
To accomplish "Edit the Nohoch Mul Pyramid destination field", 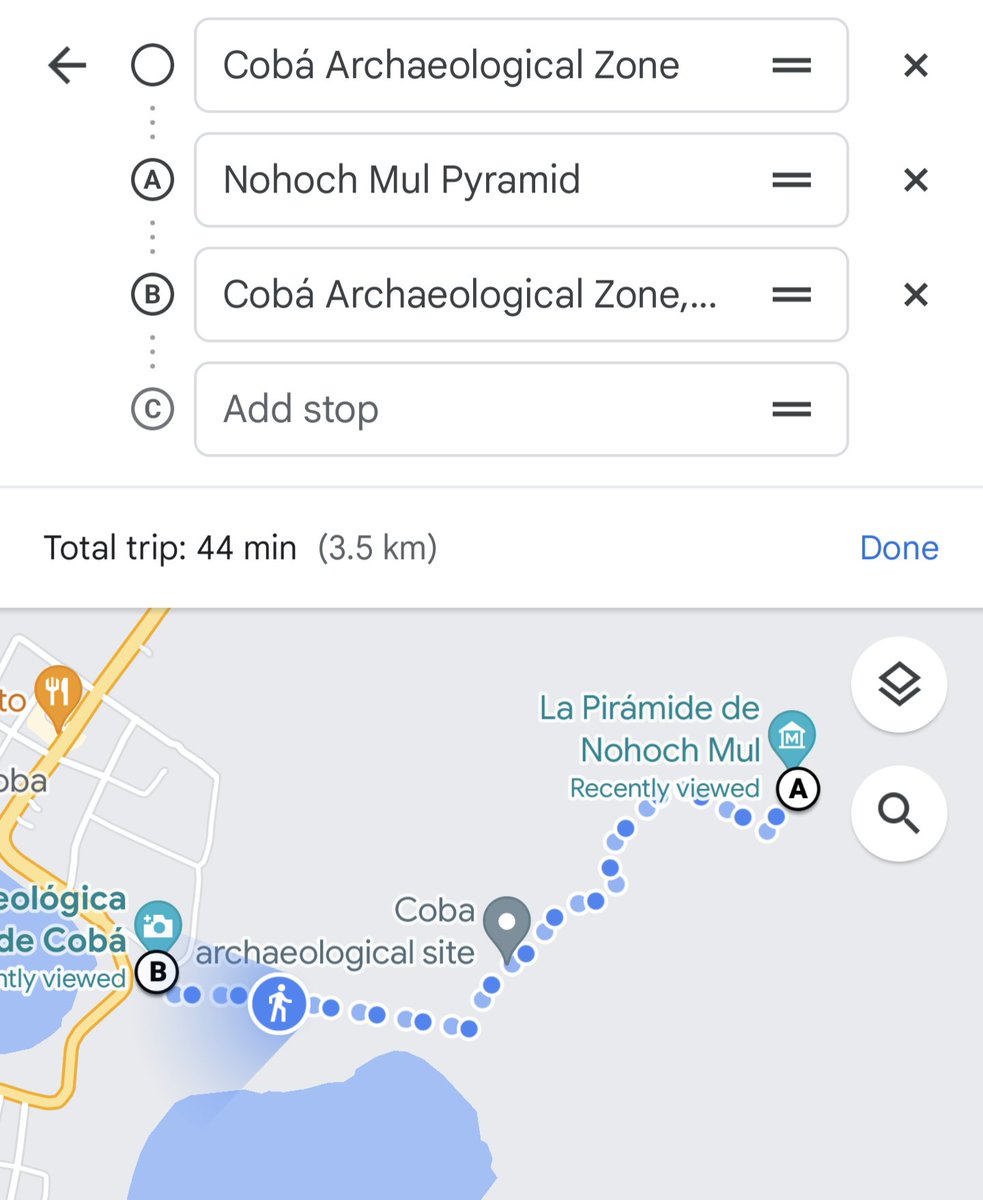I will click(480, 181).
